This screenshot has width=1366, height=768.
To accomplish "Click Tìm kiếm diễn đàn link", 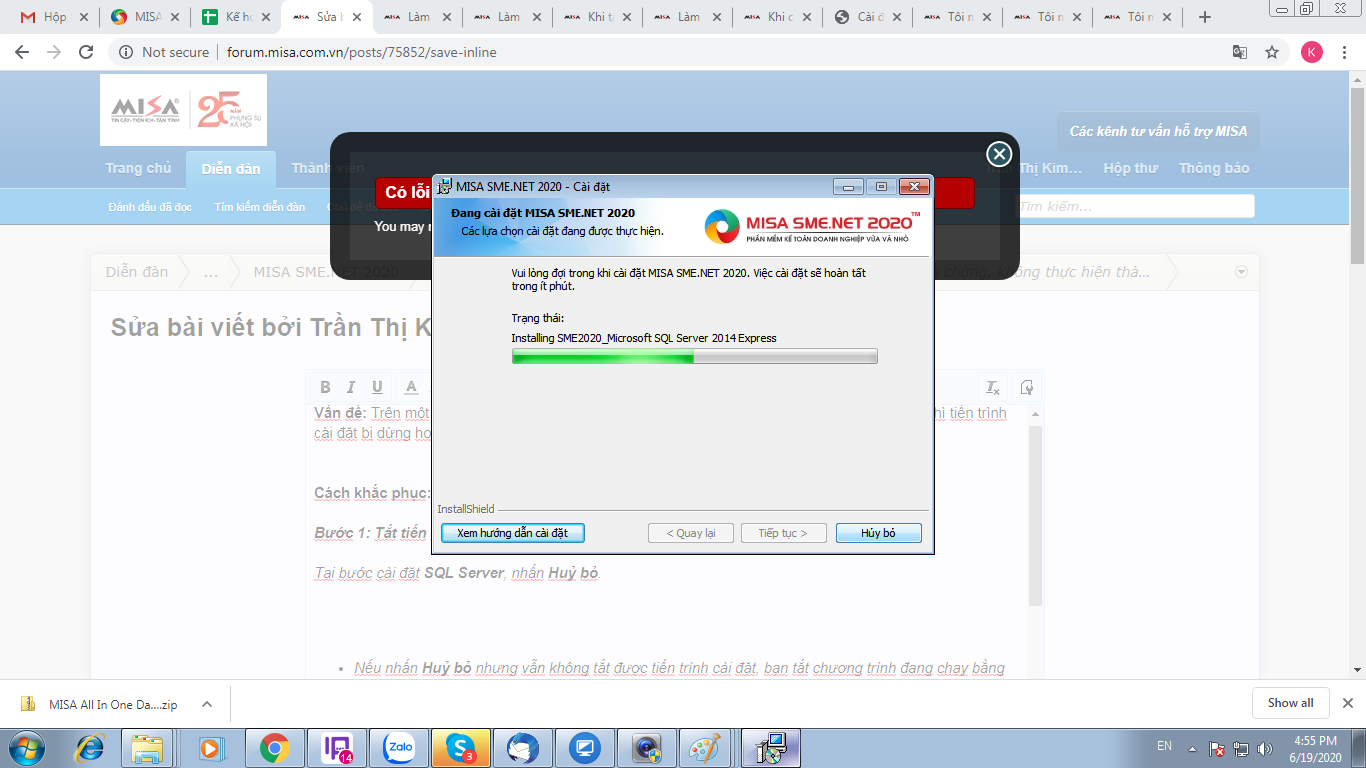I will [260, 207].
